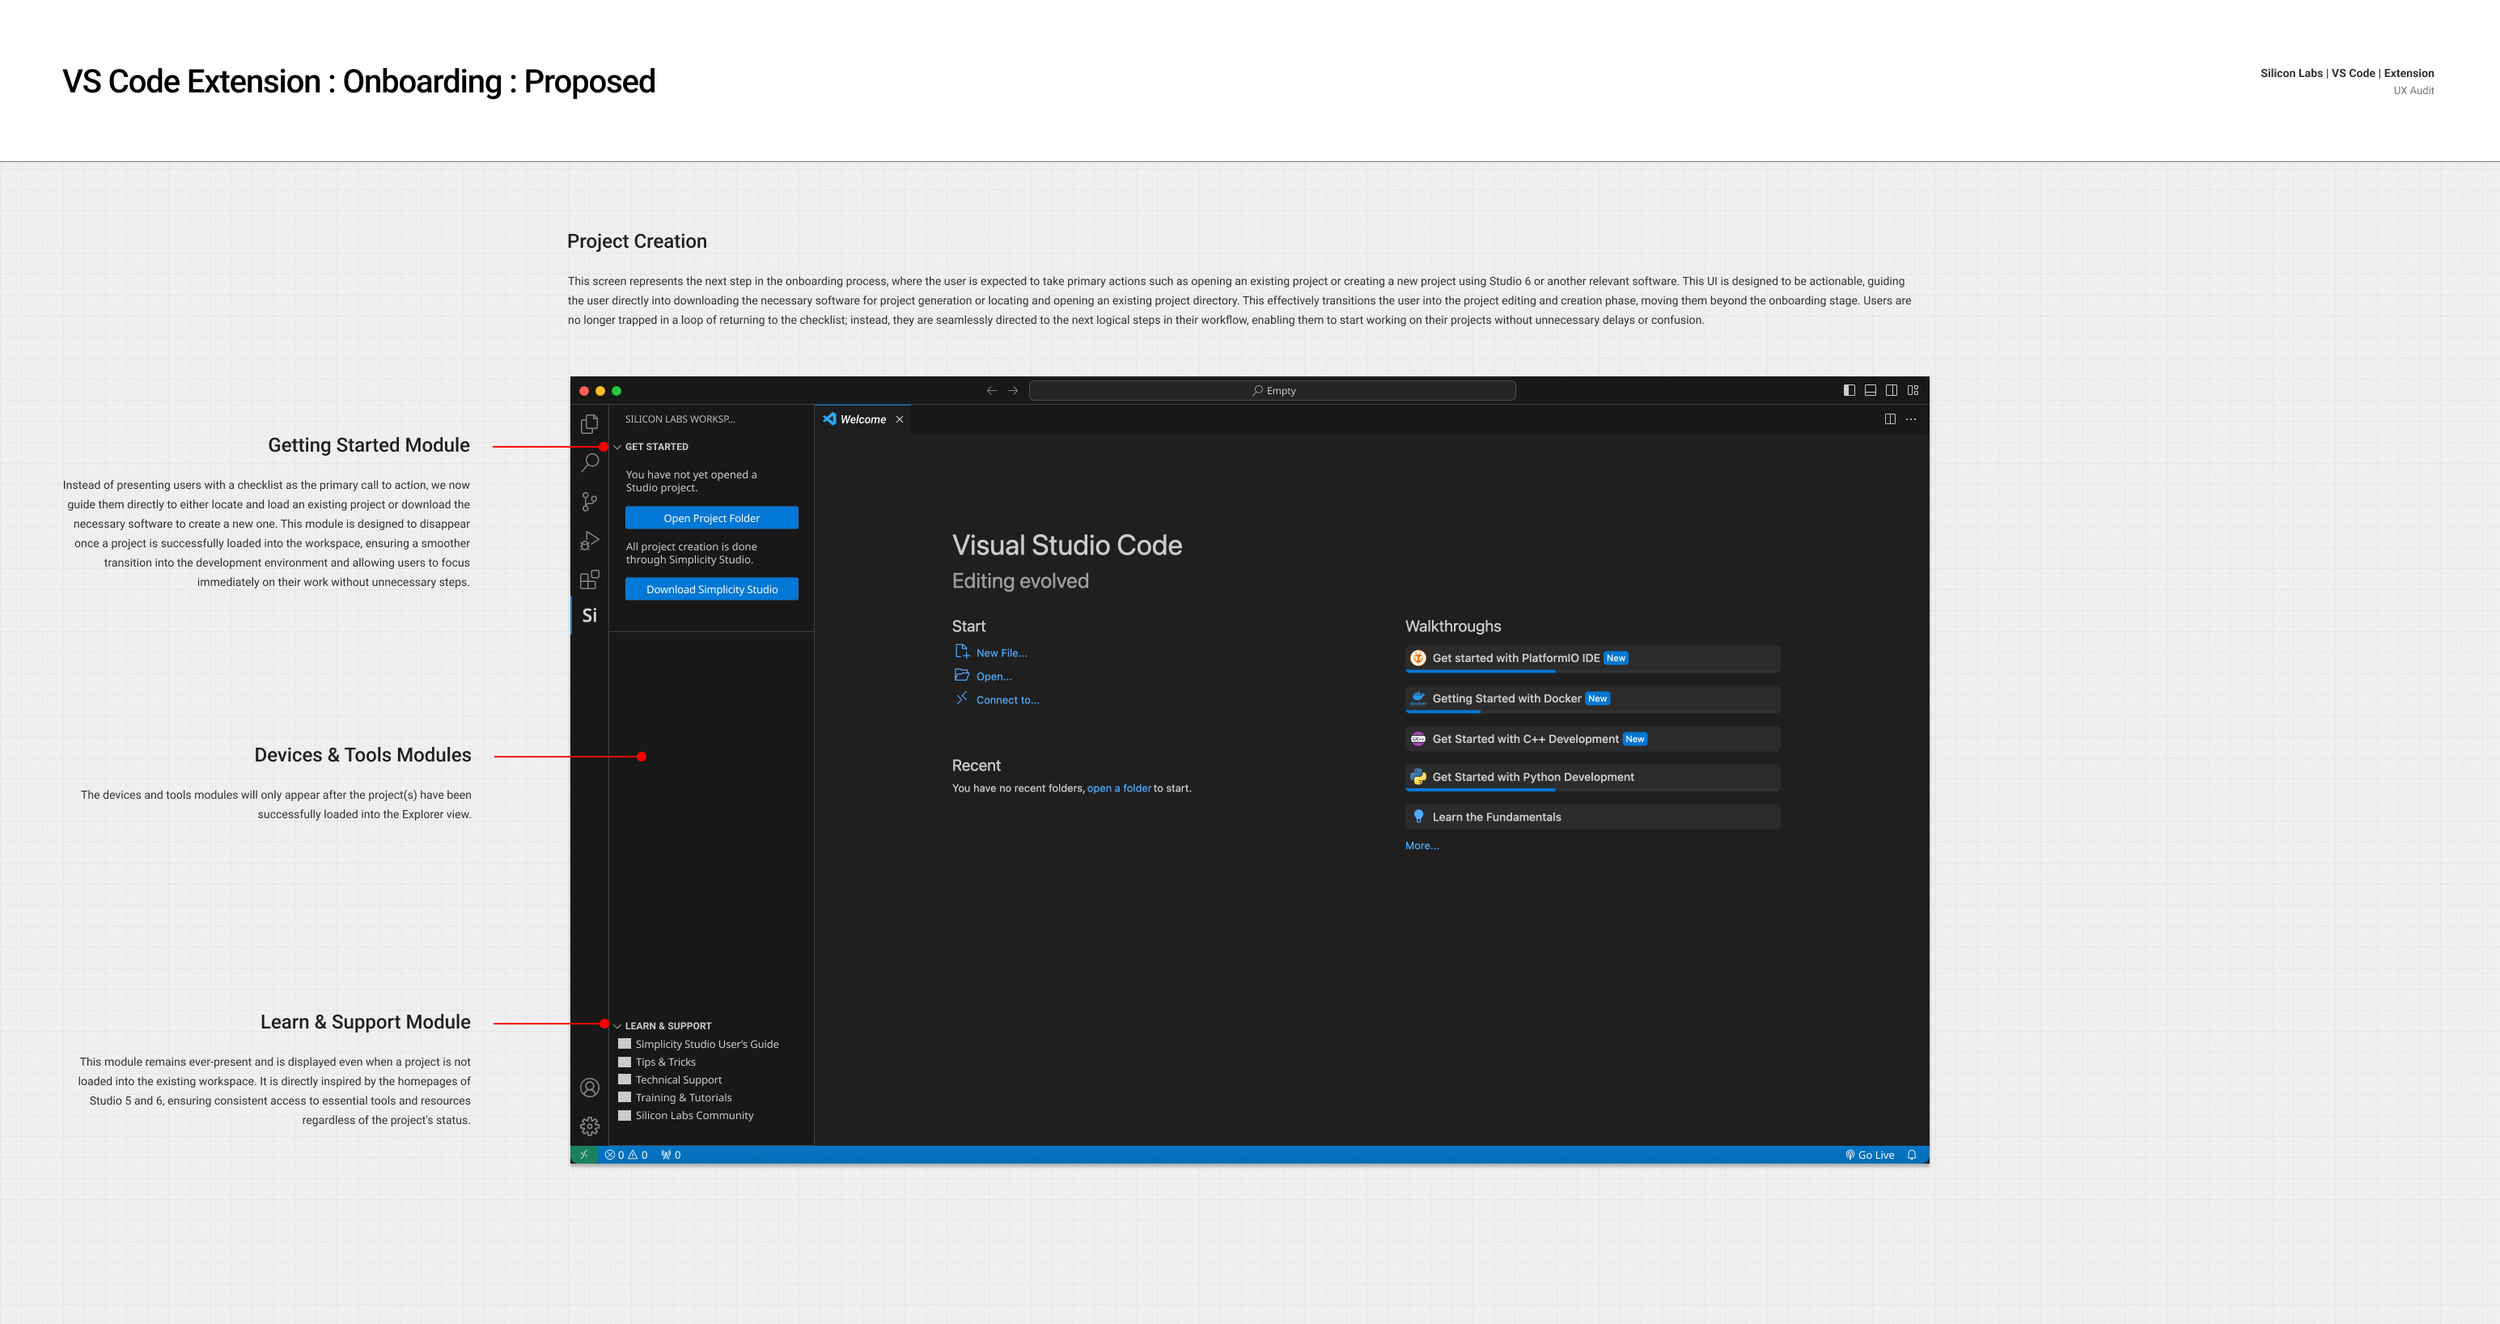This screenshot has width=2500, height=1324.
Task: Click Download Simplicity Studio button
Action: (711, 589)
